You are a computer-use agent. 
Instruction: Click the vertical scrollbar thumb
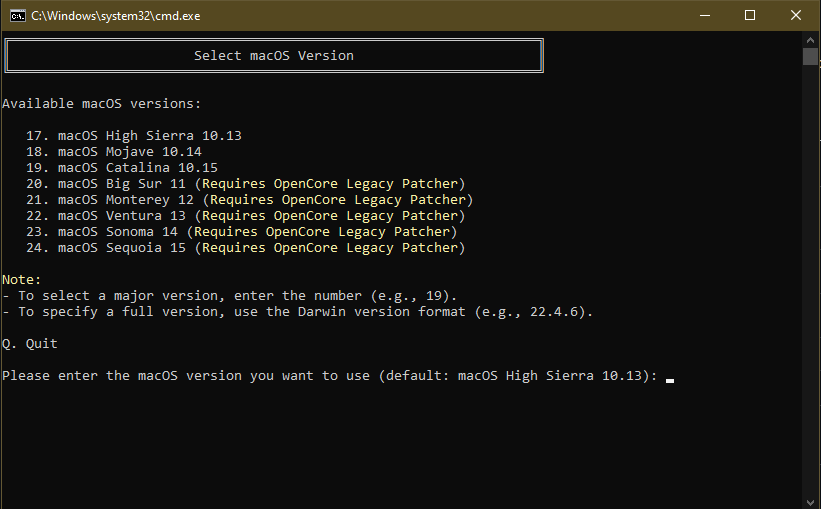810,56
